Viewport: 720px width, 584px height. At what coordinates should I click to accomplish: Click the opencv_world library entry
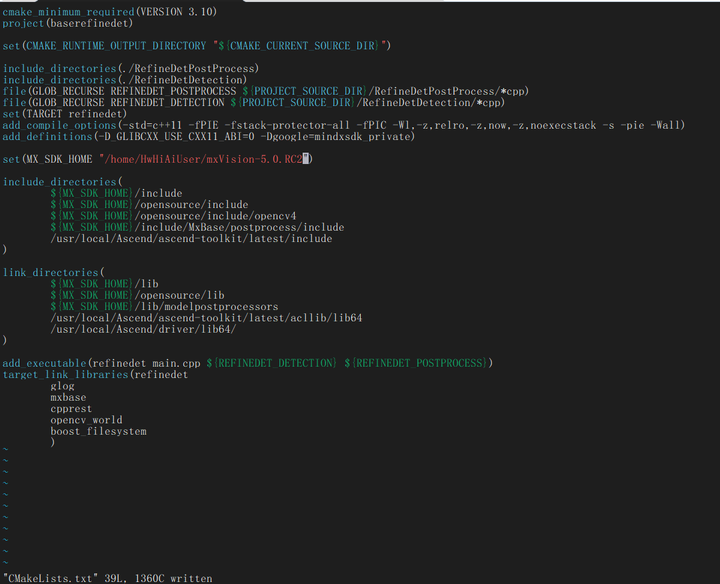[x=86, y=420]
